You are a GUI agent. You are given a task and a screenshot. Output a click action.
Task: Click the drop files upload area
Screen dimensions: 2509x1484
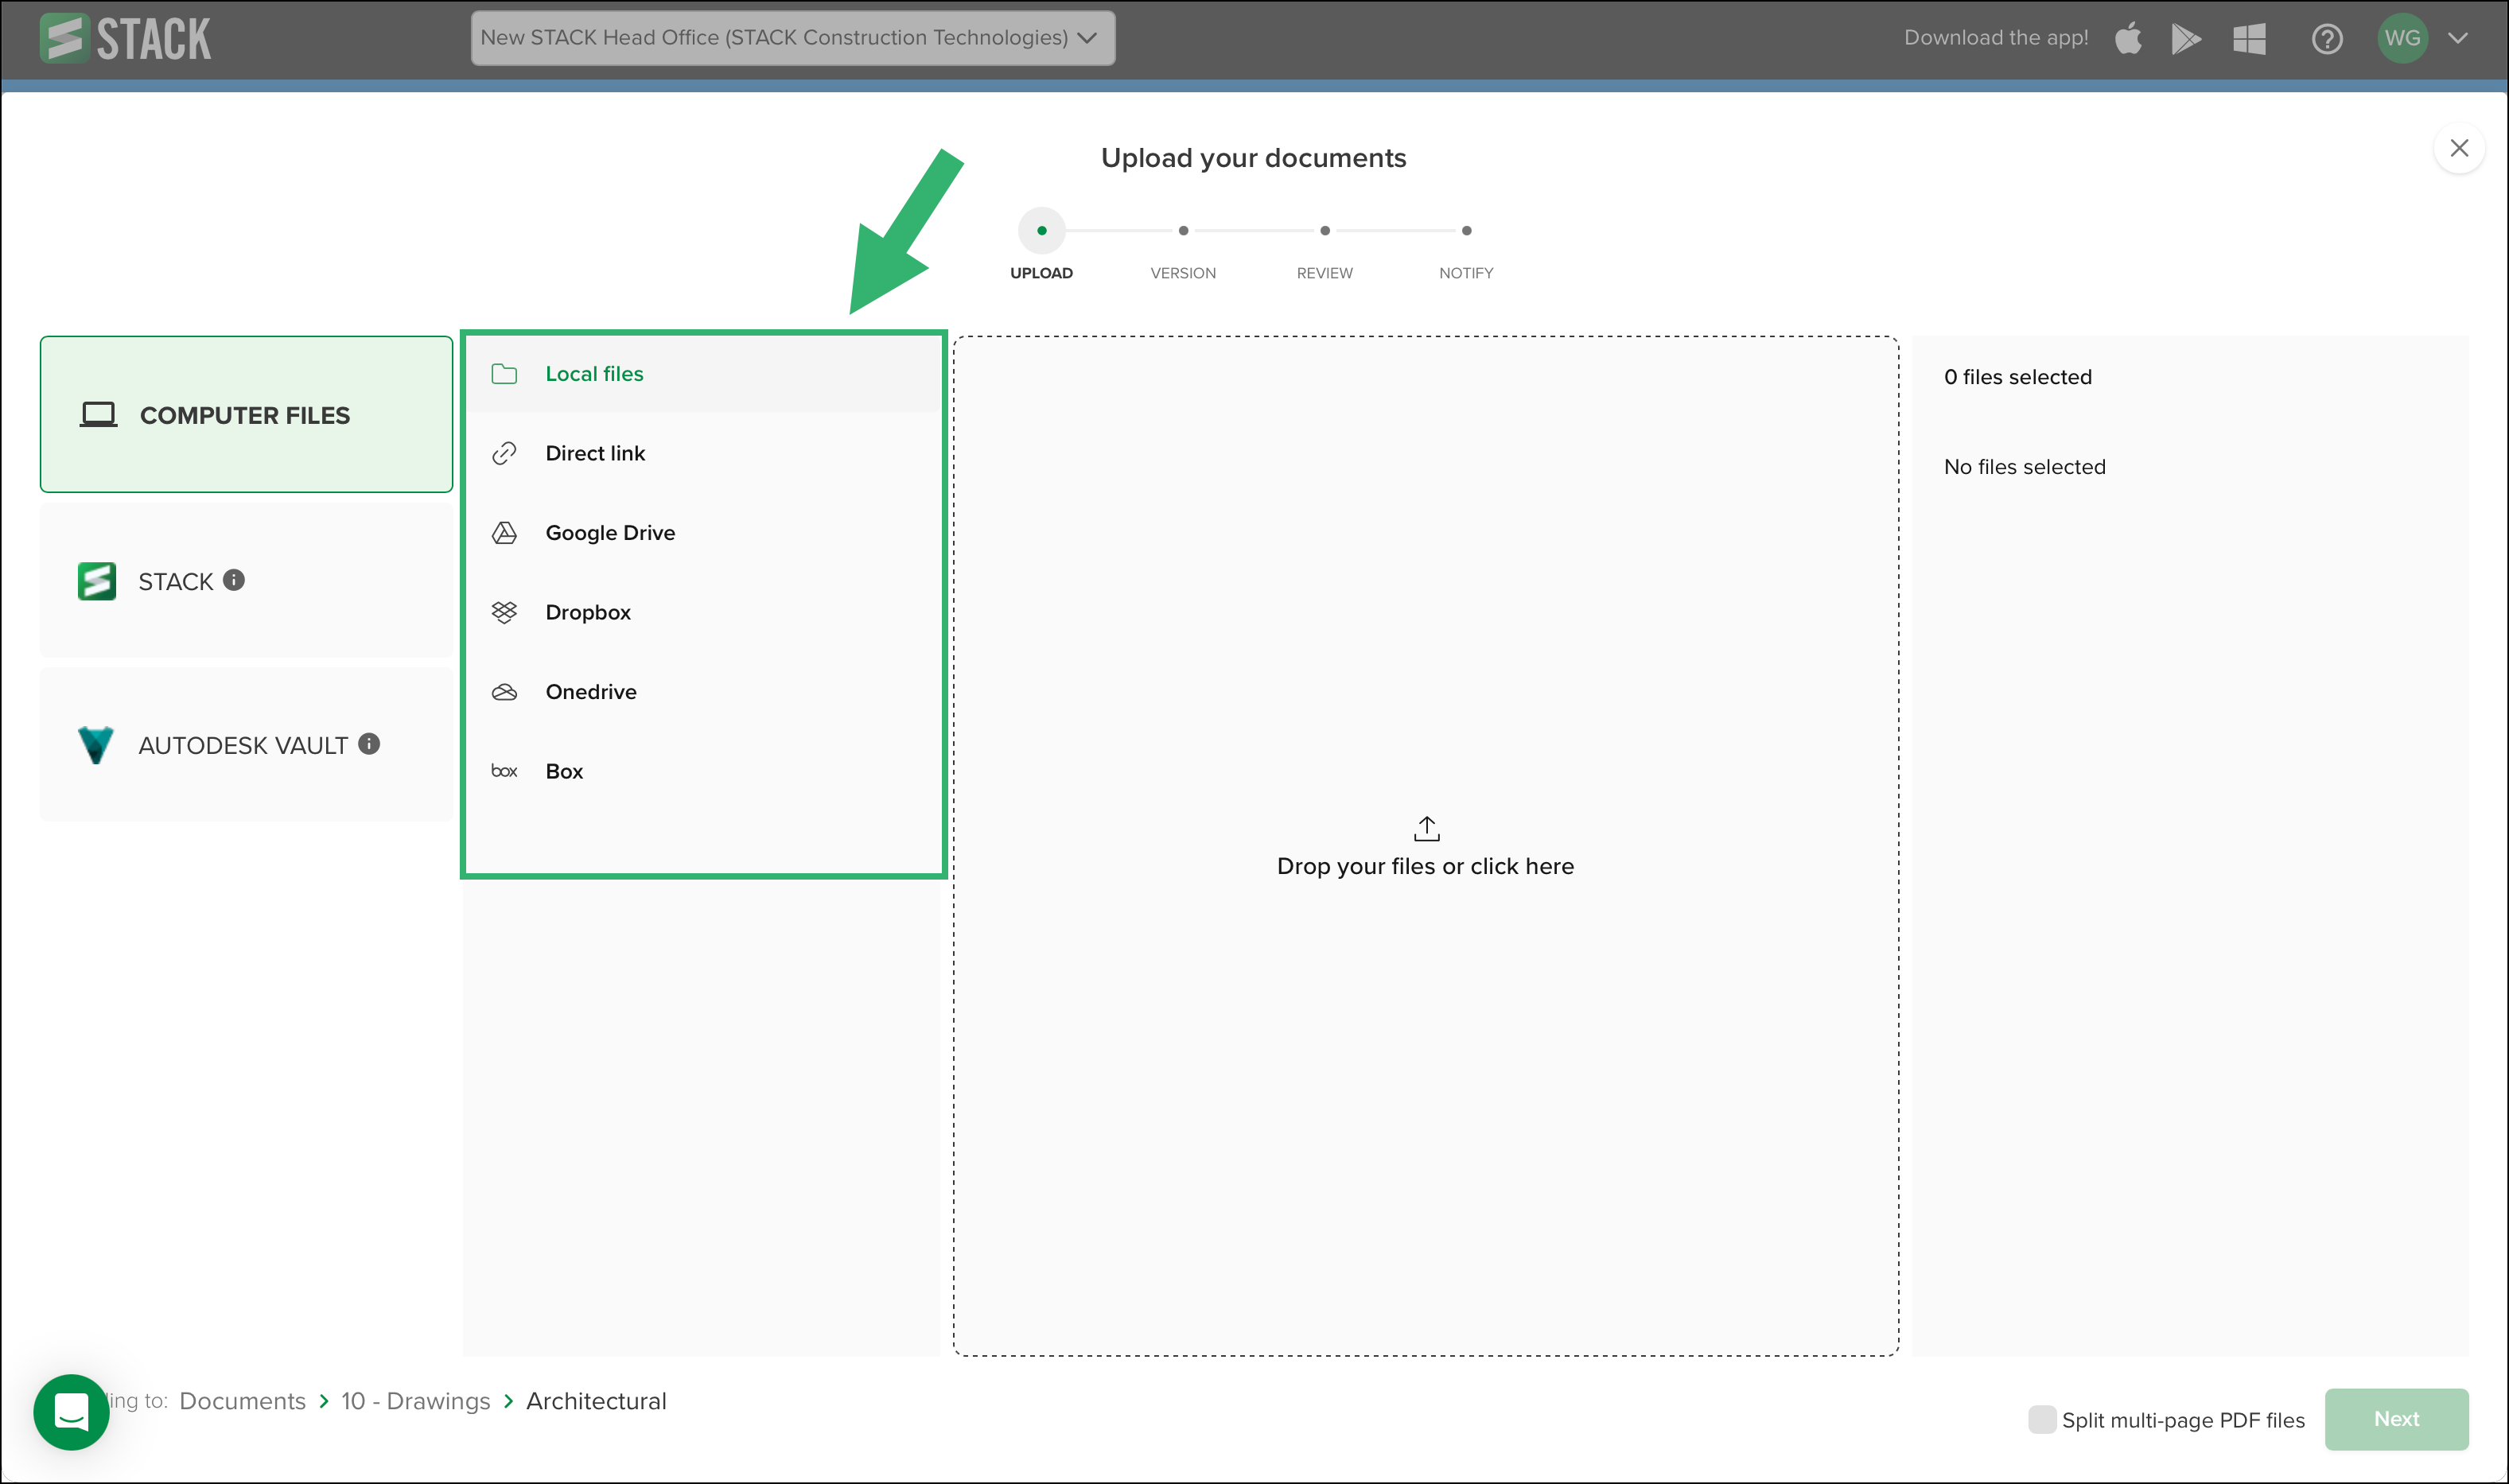pos(1425,847)
